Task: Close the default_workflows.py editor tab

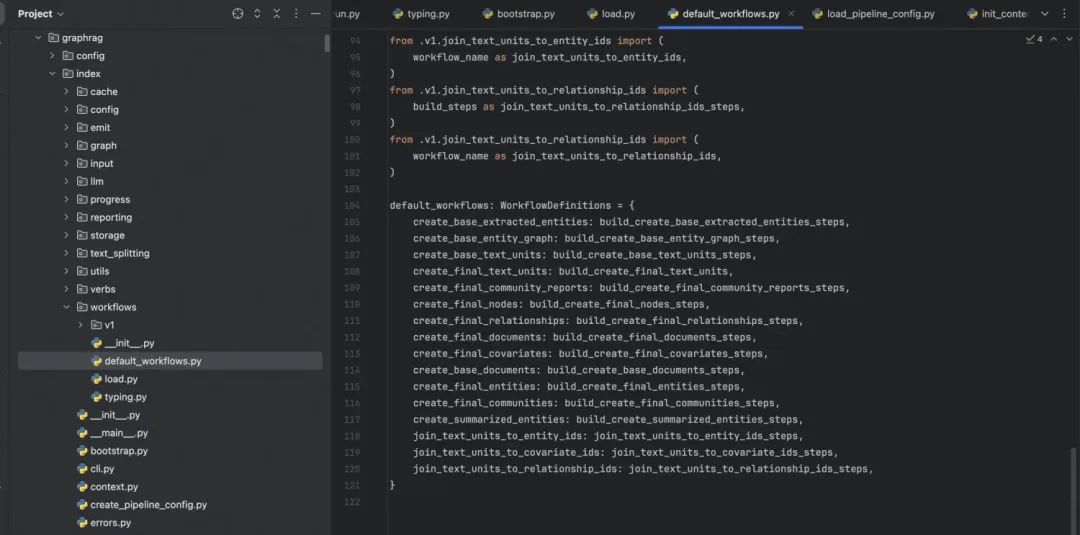Action: pos(792,14)
